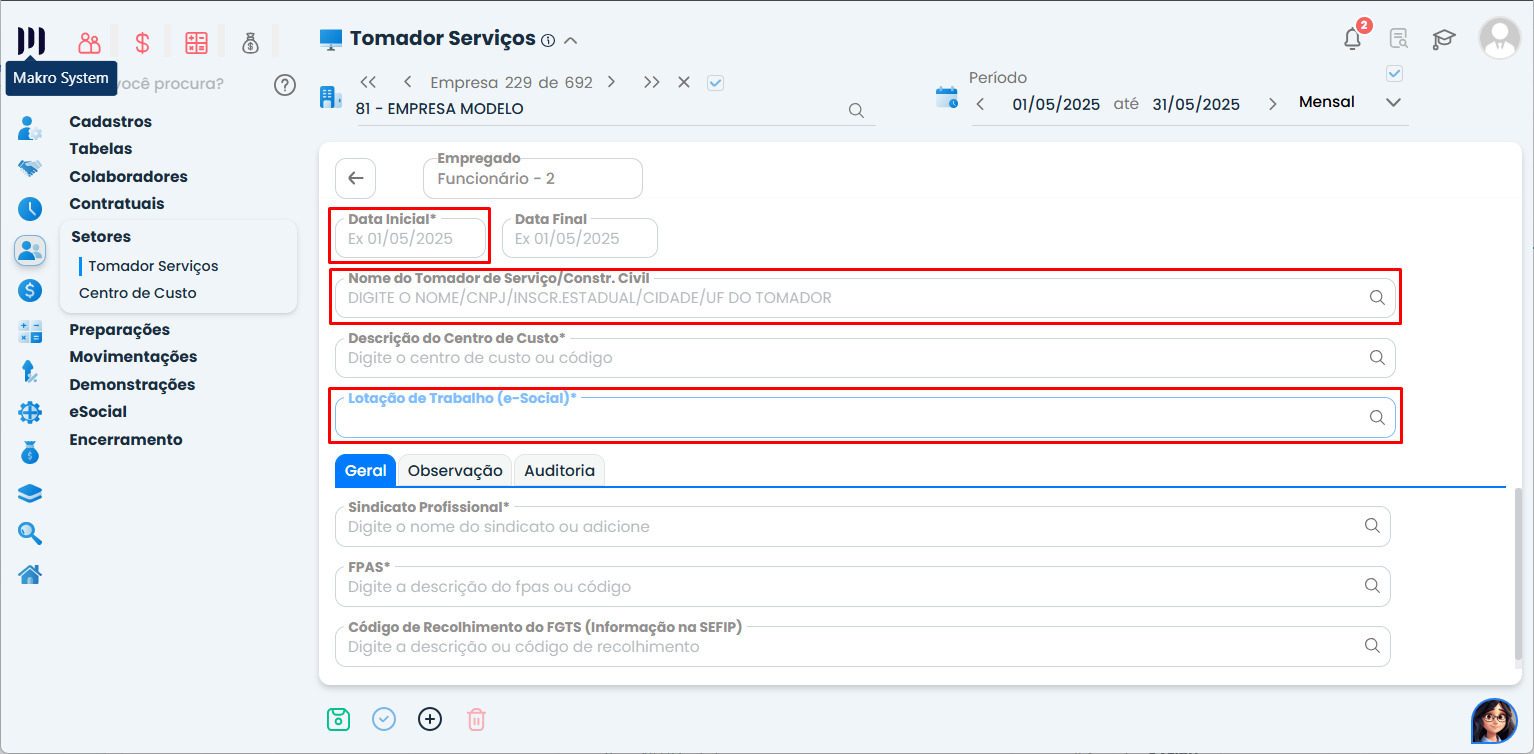Open the notifications bell icon
Viewport: 1534px width, 754px height.
coord(1353,39)
